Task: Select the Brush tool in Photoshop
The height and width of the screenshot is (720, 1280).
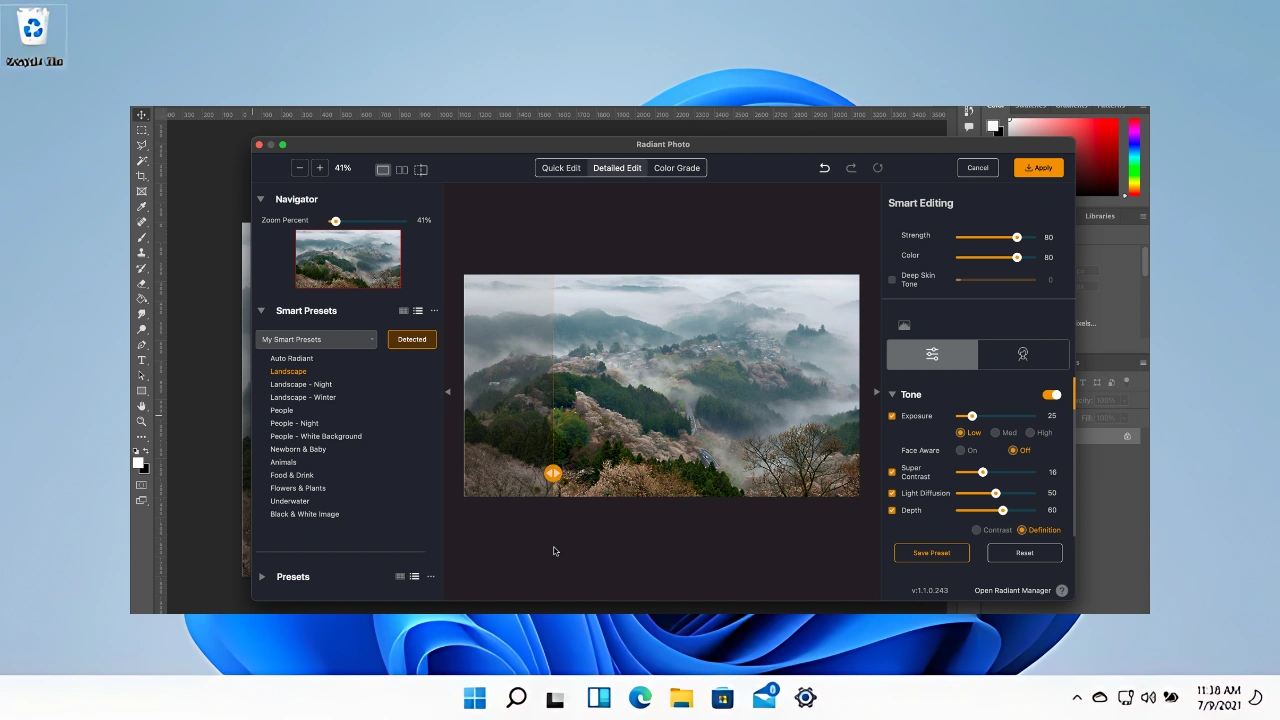Action: (x=141, y=238)
